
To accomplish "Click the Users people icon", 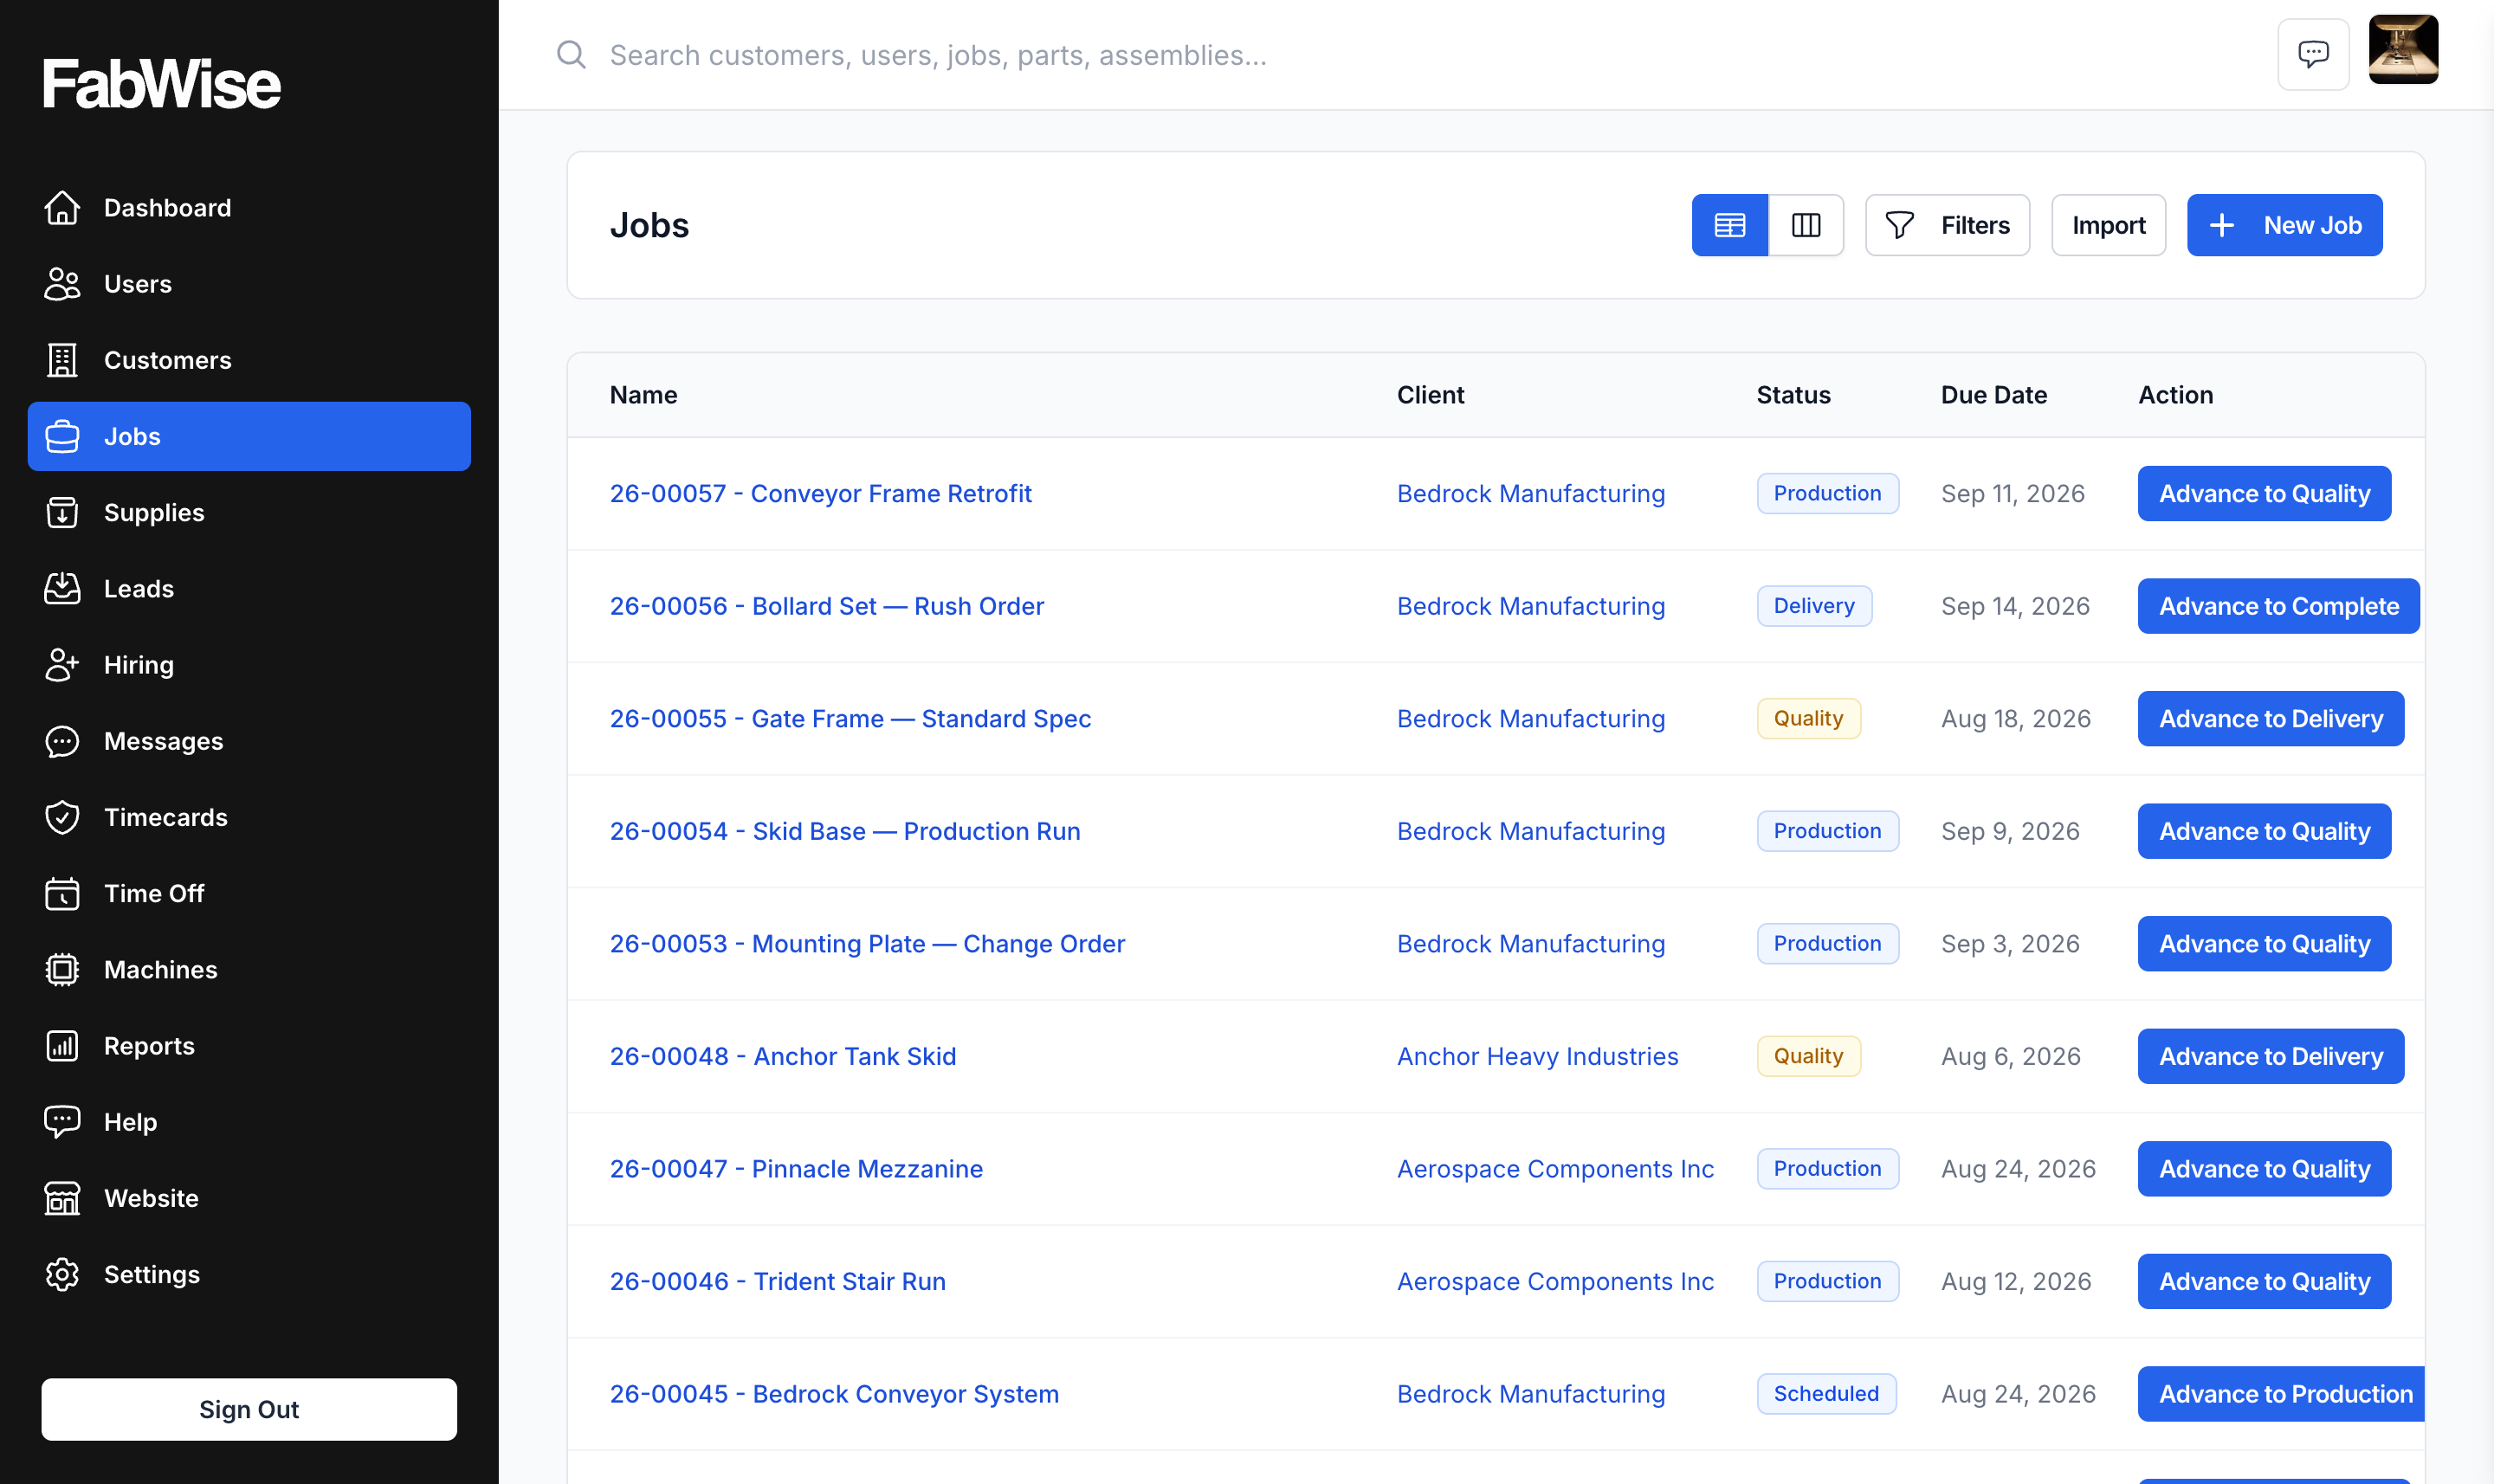I will coord(62,284).
